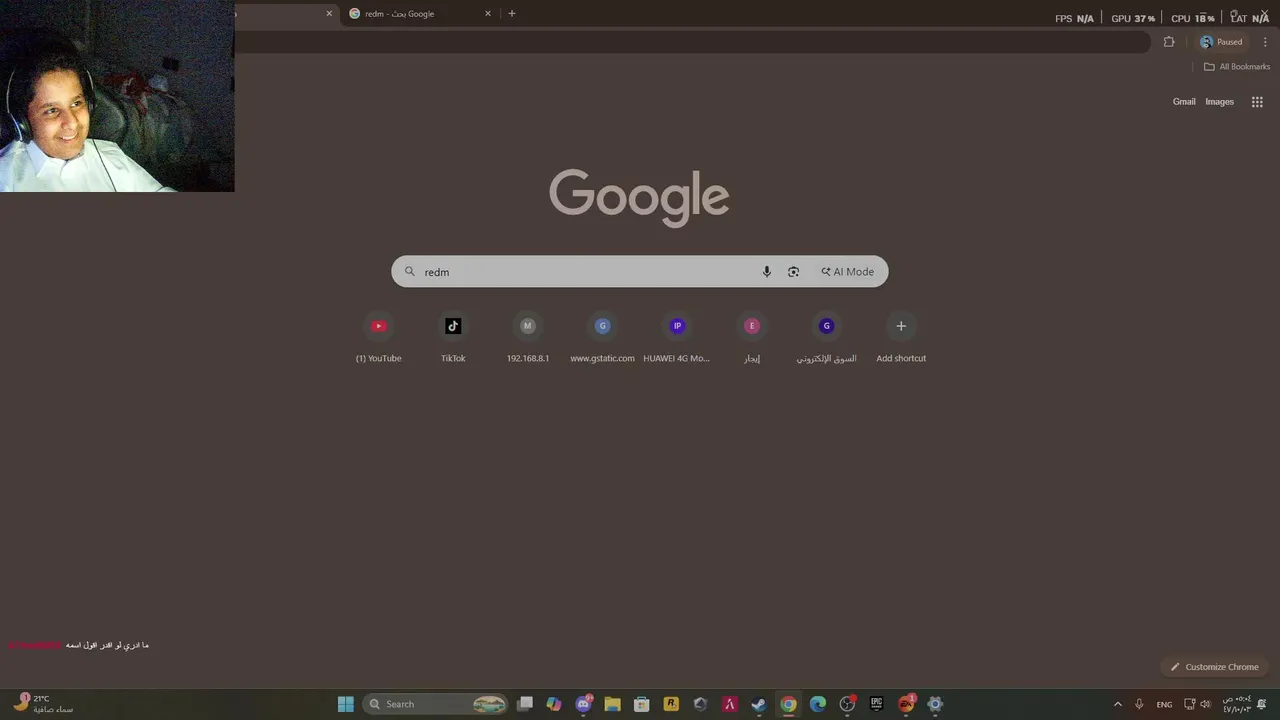
Task: Open Settings gear from the taskbar
Action: click(935, 704)
